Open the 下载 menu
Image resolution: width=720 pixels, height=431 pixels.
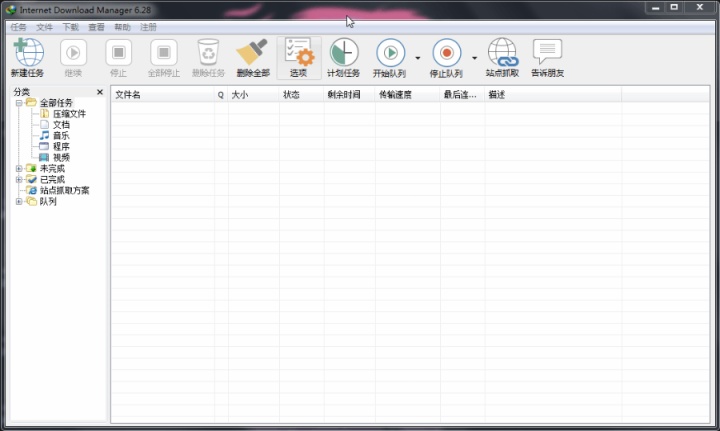click(x=71, y=27)
